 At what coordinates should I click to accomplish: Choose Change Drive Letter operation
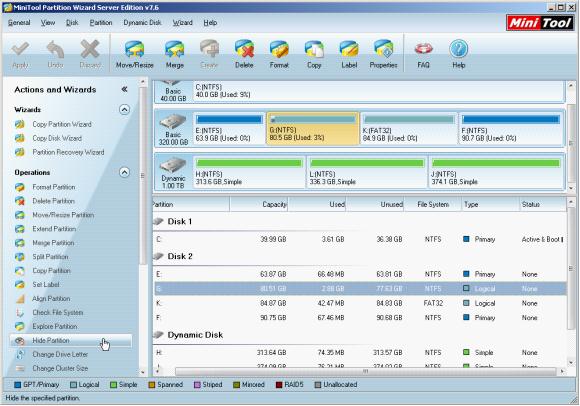point(60,354)
